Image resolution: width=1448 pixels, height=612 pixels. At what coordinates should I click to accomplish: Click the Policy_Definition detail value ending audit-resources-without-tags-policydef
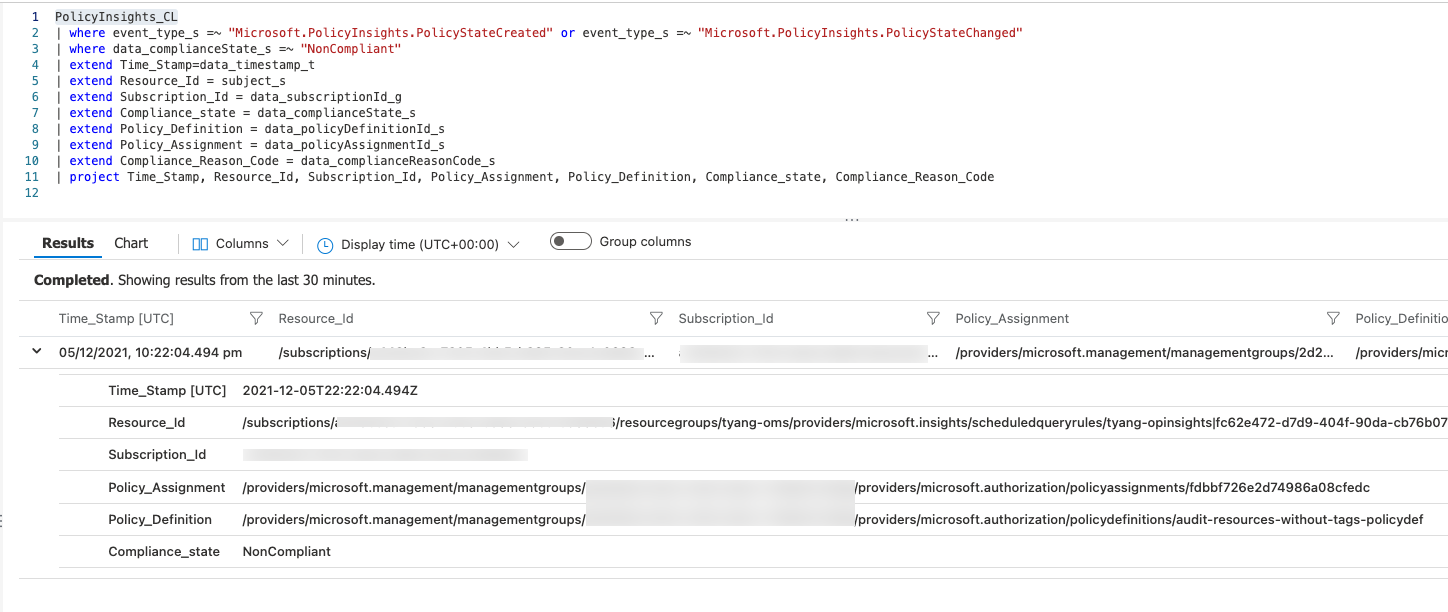click(x=833, y=519)
